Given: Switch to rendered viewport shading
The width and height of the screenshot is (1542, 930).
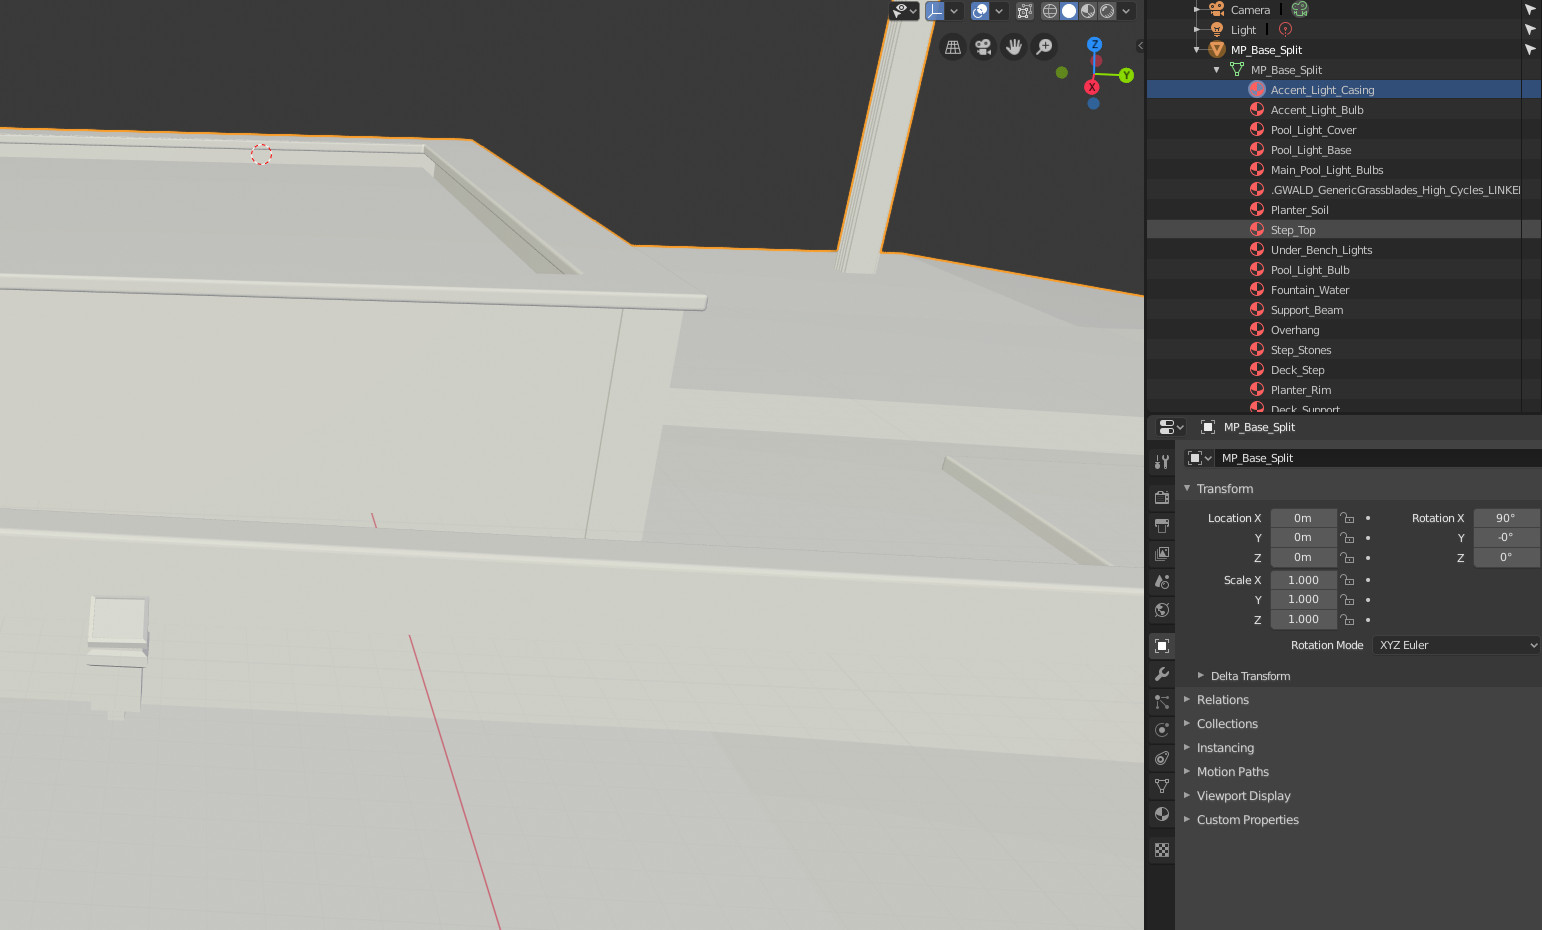Looking at the screenshot, I should point(1107,11).
